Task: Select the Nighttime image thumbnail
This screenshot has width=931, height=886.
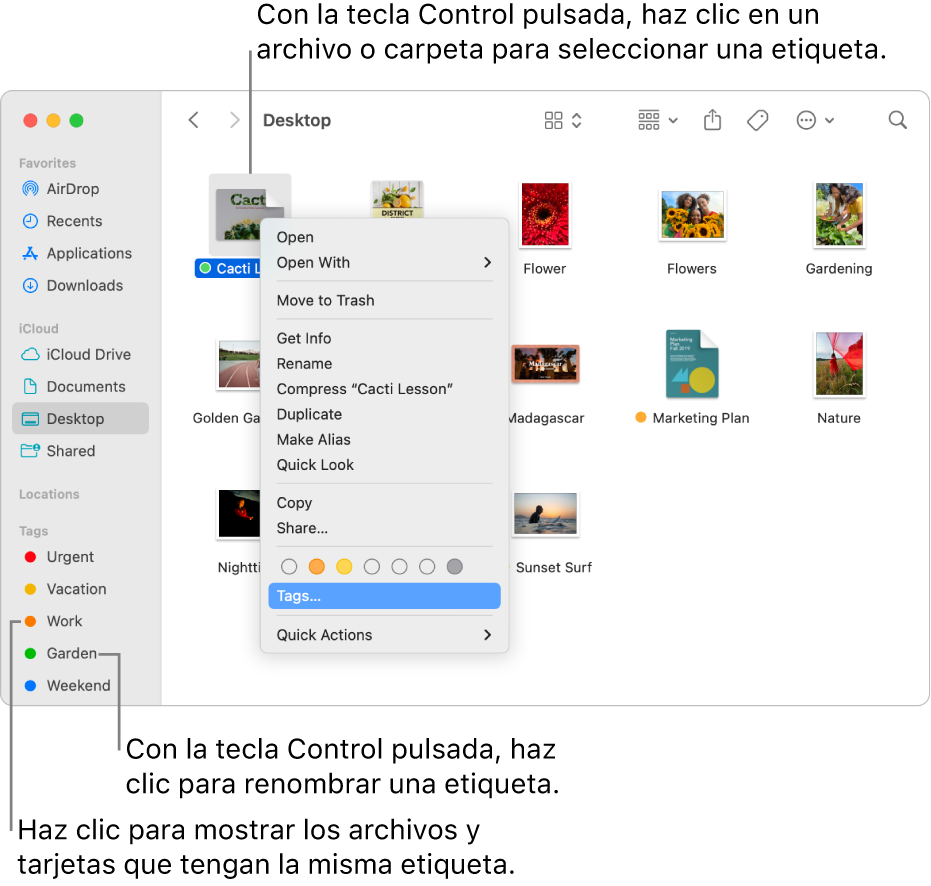Action: point(239,514)
